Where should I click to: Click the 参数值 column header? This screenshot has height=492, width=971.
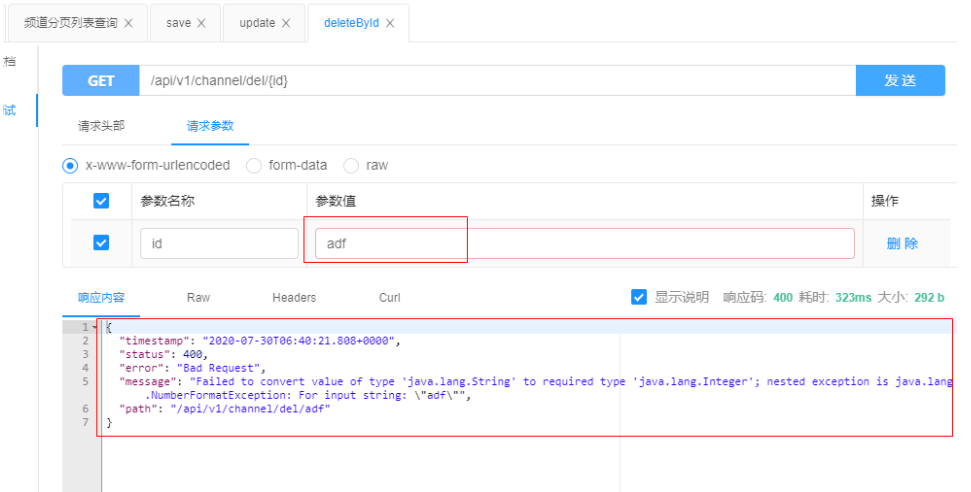(x=336, y=201)
